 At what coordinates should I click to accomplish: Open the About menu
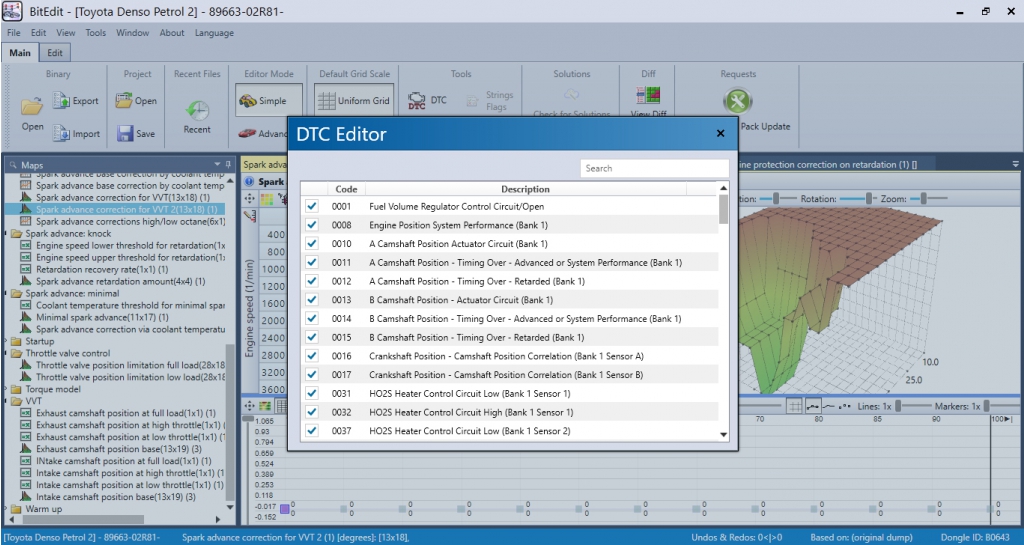pyautogui.click(x=172, y=33)
